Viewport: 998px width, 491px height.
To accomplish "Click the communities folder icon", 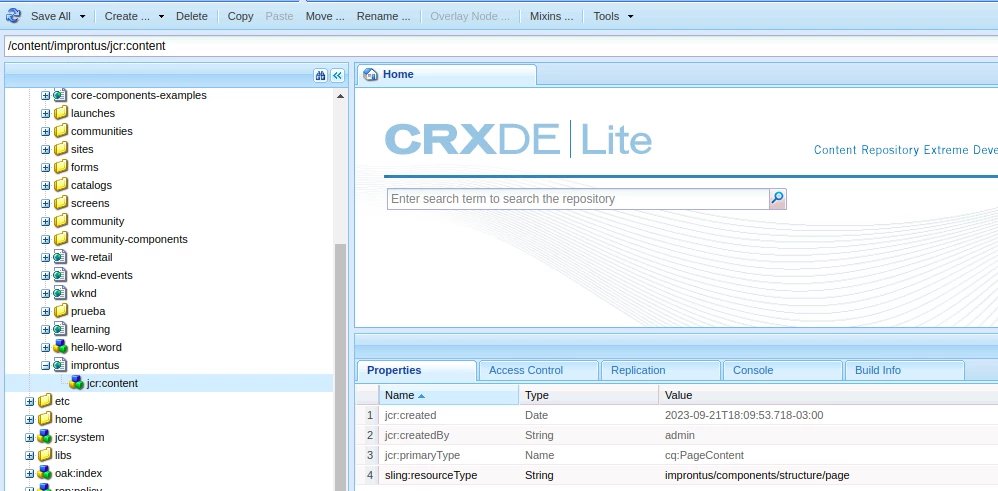I will pos(60,131).
